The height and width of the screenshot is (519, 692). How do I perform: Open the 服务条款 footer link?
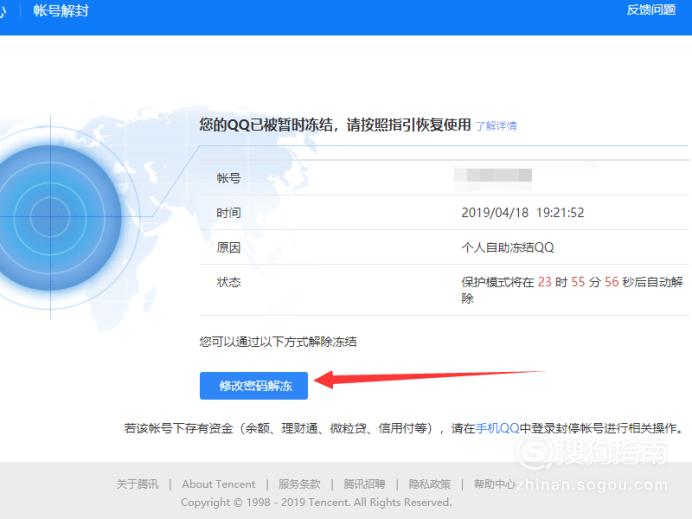[x=299, y=484]
